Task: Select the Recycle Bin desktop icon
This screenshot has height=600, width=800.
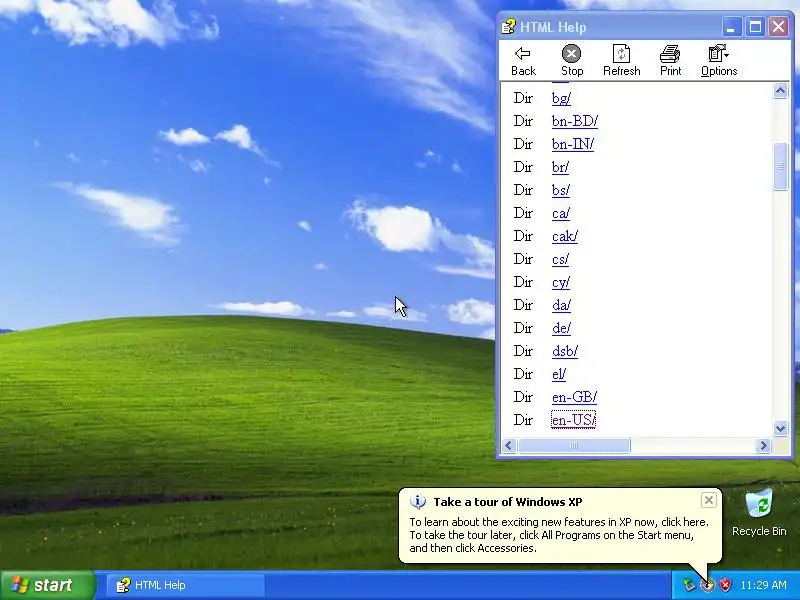Action: pos(759,513)
